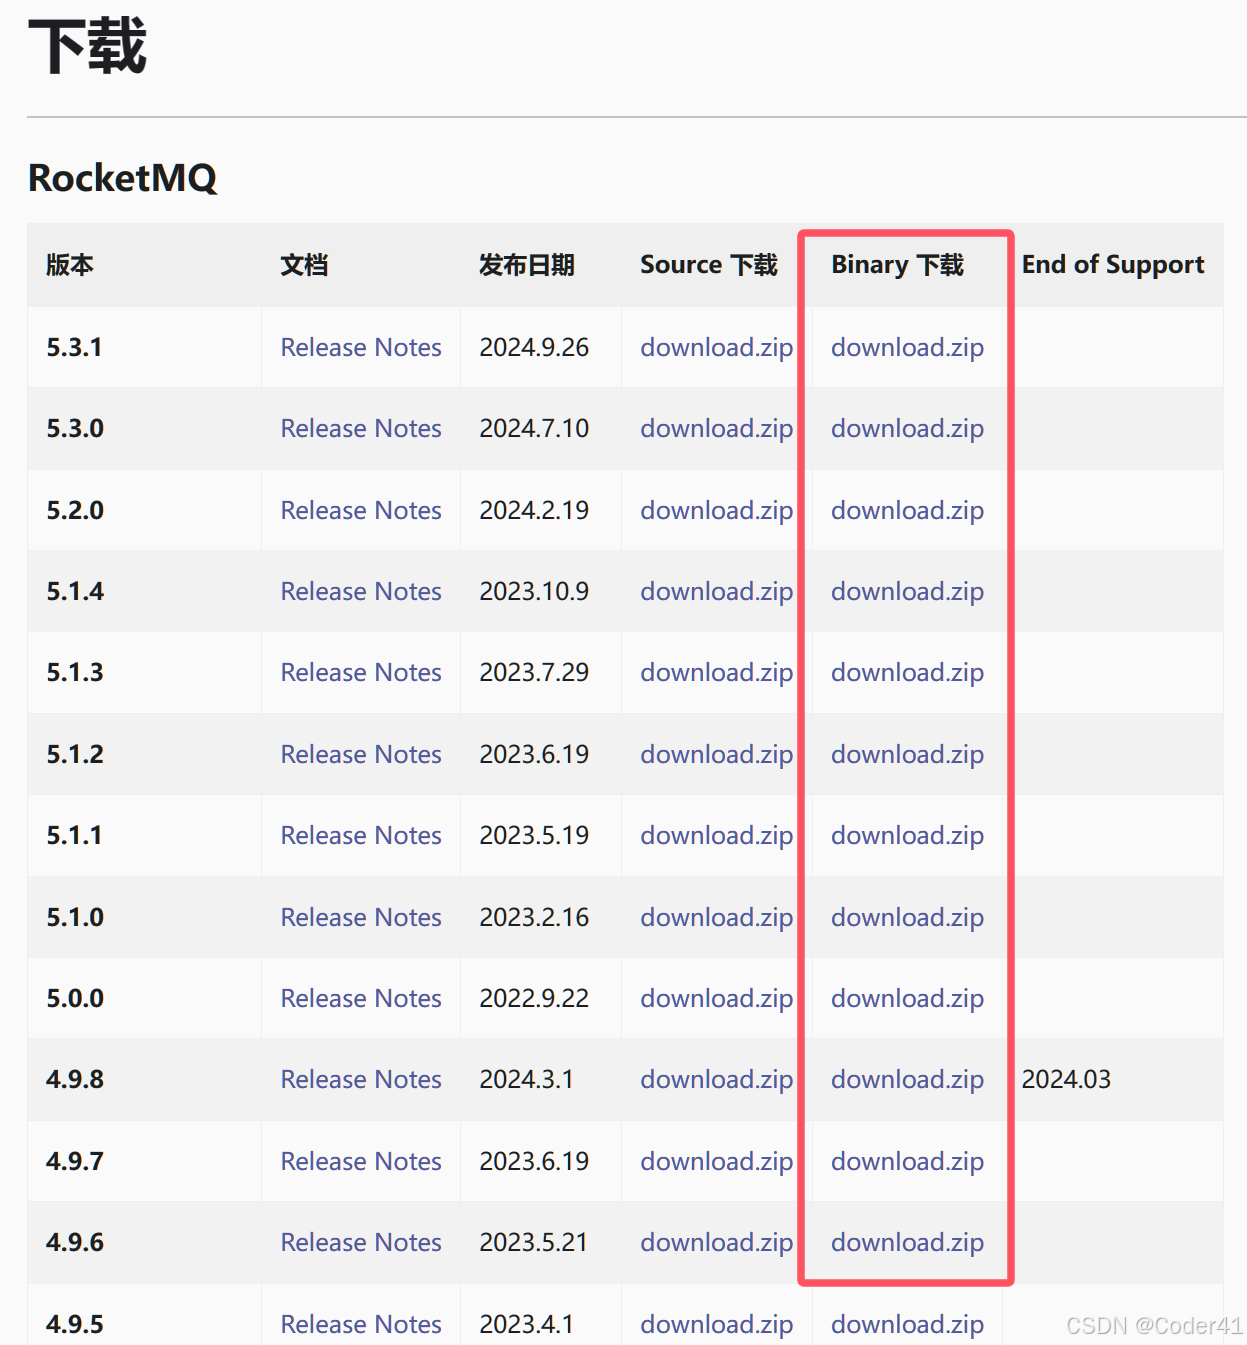Click the RocketMQ section heading

point(122,179)
